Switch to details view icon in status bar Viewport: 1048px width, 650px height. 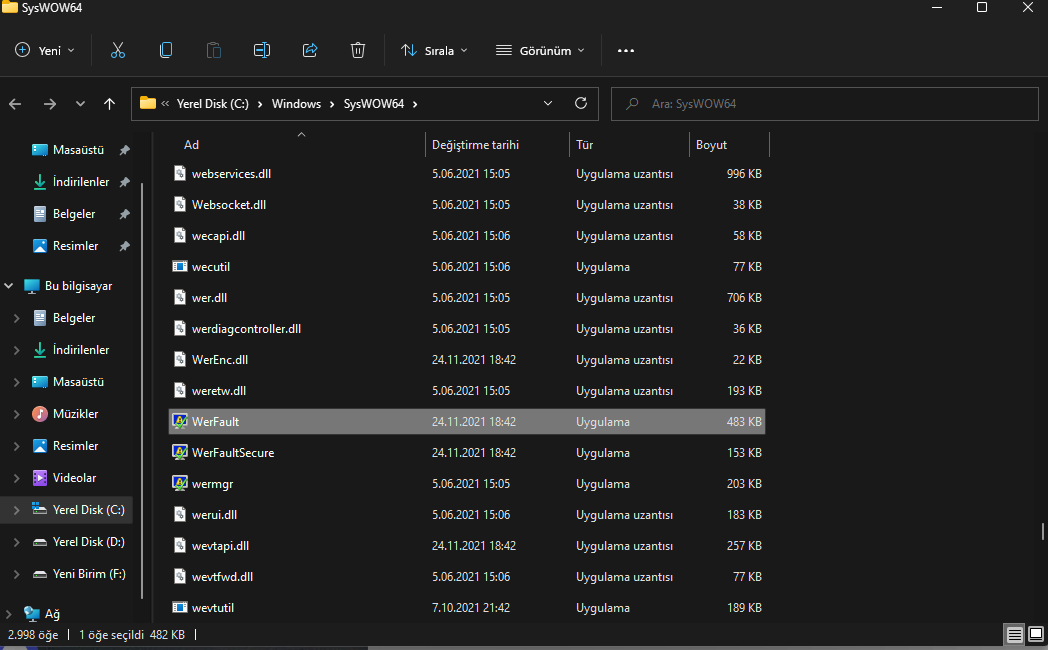click(1014, 635)
